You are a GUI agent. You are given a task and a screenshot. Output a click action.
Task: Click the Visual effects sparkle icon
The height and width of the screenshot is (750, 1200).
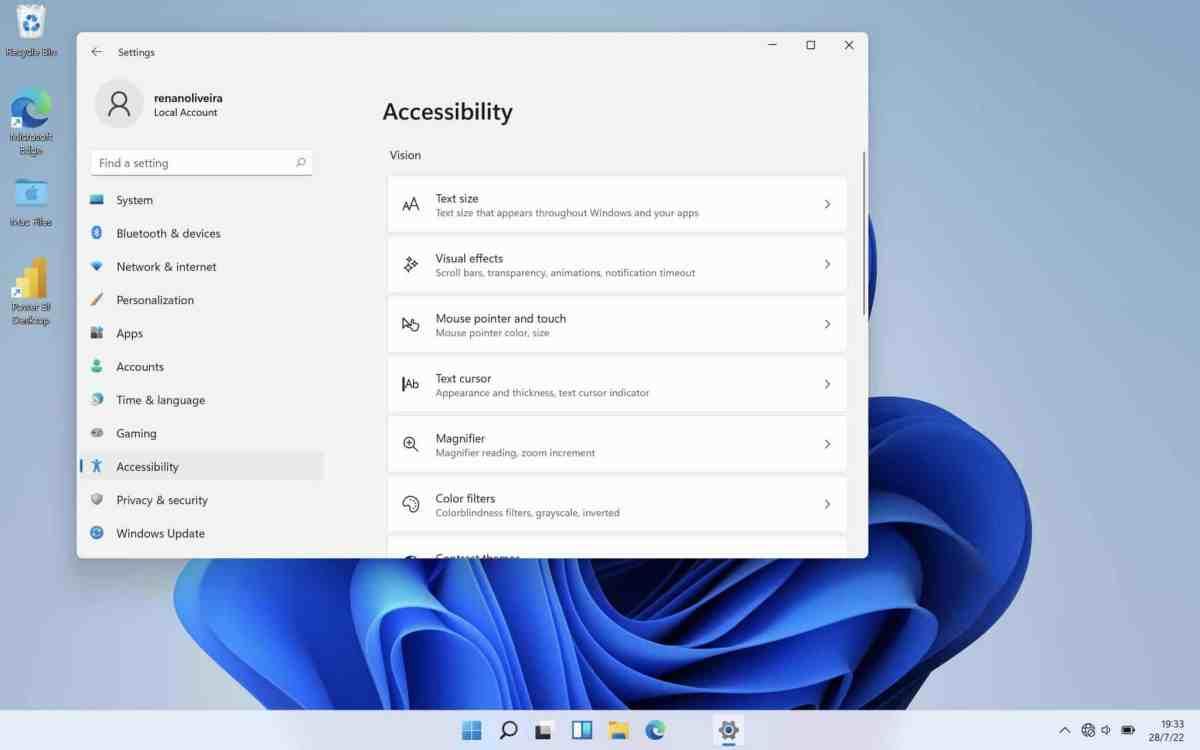point(410,265)
